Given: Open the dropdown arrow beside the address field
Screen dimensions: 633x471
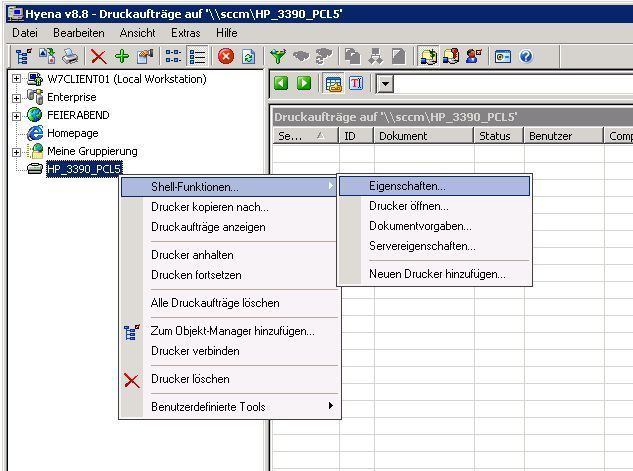Looking at the screenshot, I should [386, 84].
